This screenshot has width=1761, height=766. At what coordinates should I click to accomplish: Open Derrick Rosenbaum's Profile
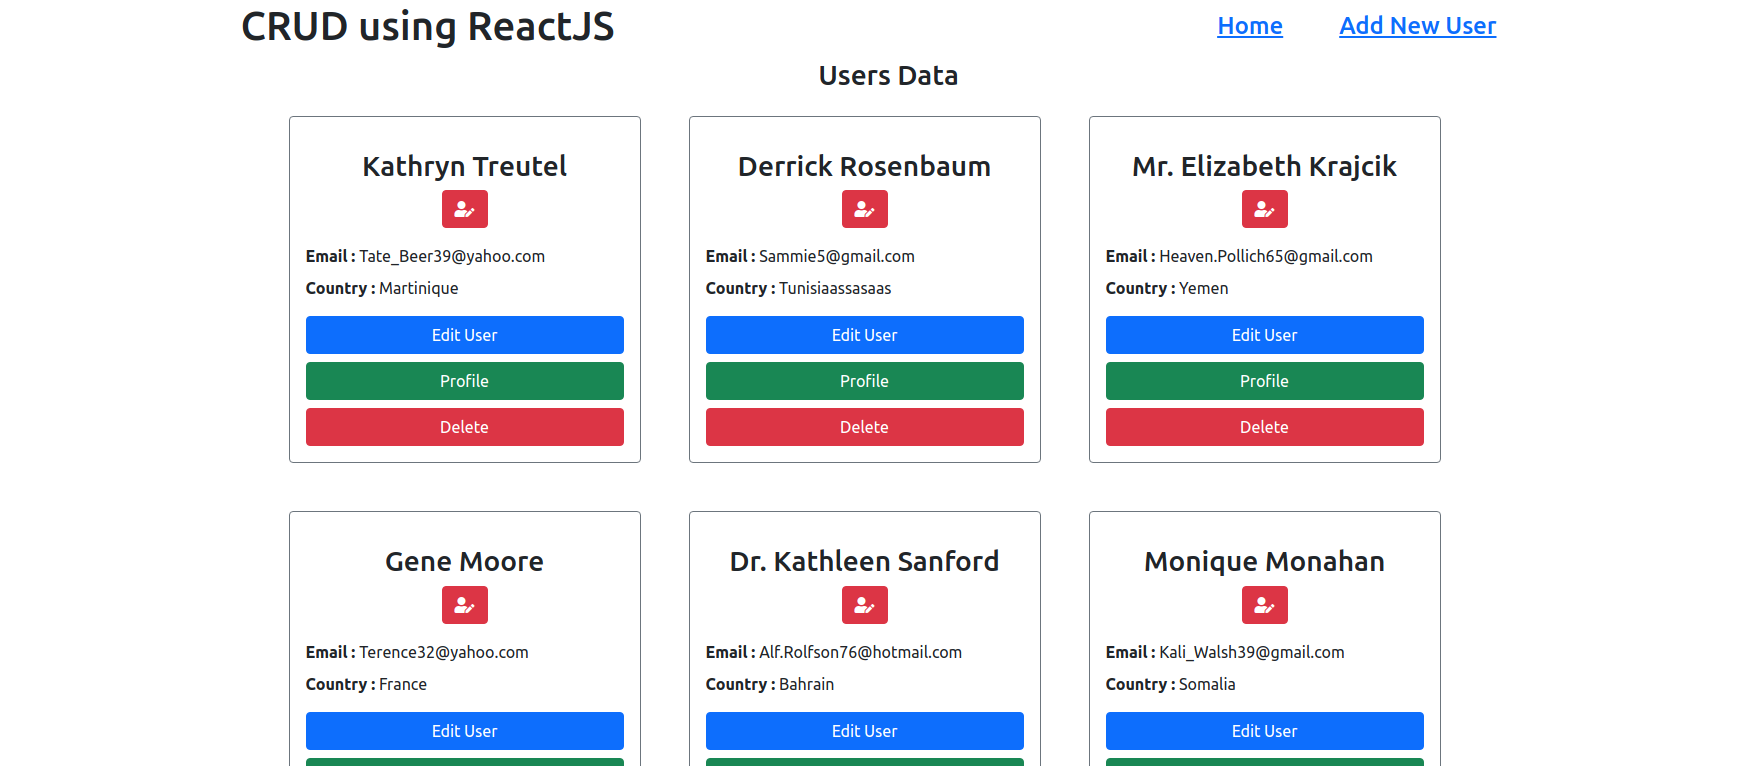click(865, 381)
